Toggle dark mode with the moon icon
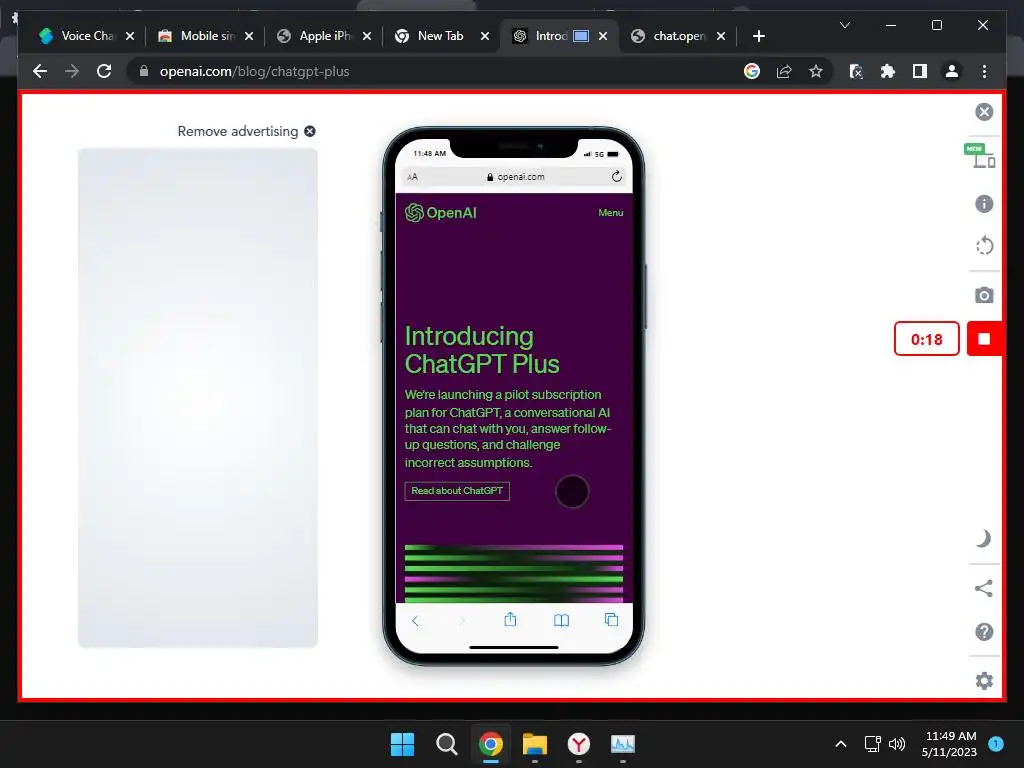This screenshot has width=1024, height=768. click(984, 539)
